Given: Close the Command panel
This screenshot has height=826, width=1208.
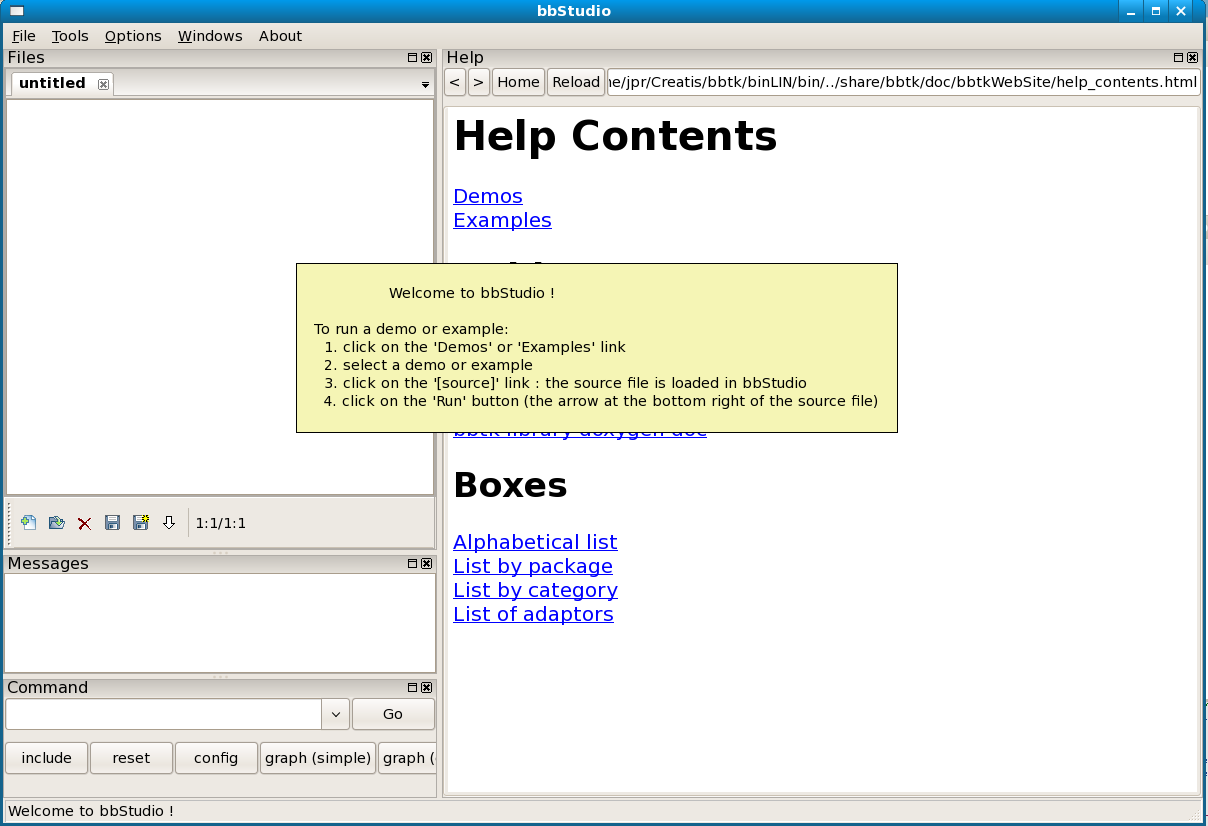Looking at the screenshot, I should 427,688.
